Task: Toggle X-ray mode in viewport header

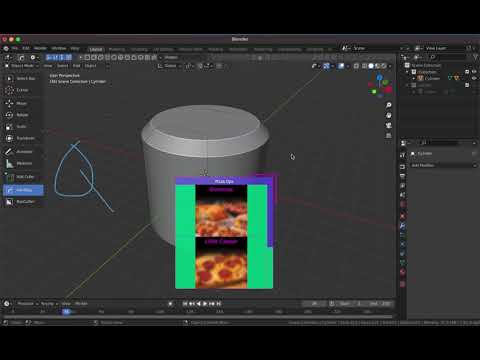Action: [356, 66]
